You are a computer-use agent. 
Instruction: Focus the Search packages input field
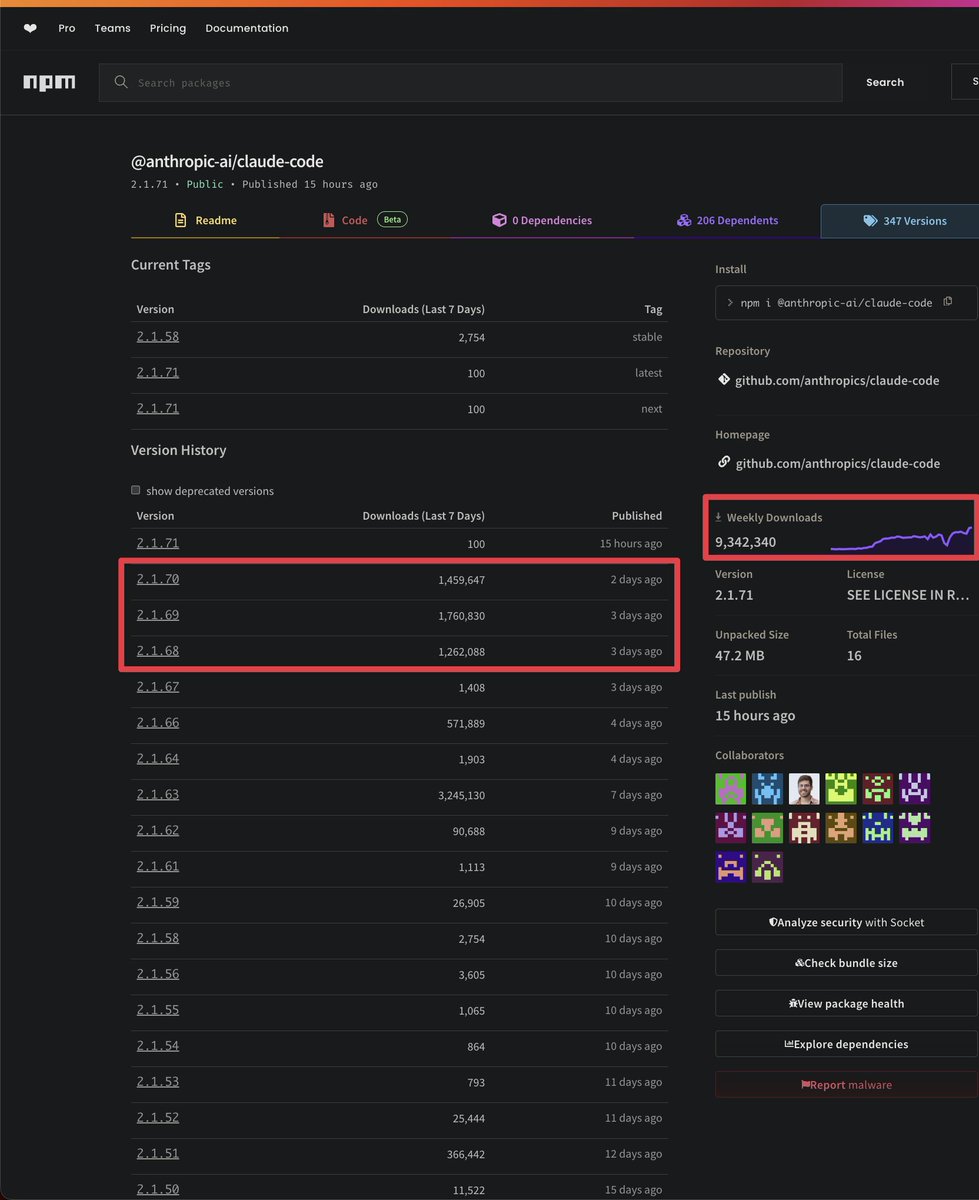coord(470,82)
